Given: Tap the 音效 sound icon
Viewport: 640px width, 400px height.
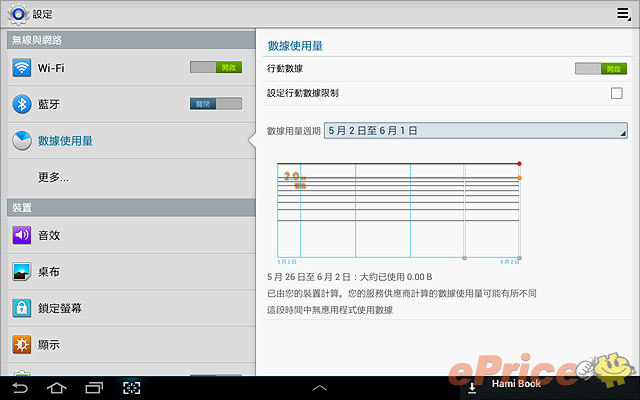Looking at the screenshot, I should 22,235.
